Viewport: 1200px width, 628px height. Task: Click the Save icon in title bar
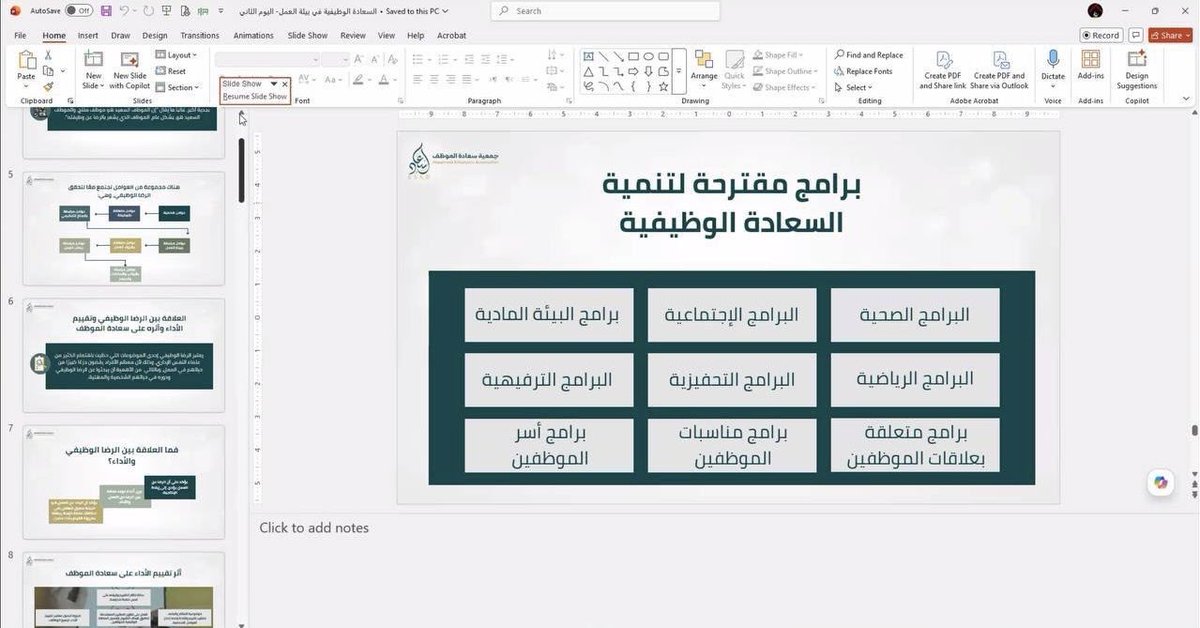point(106,11)
